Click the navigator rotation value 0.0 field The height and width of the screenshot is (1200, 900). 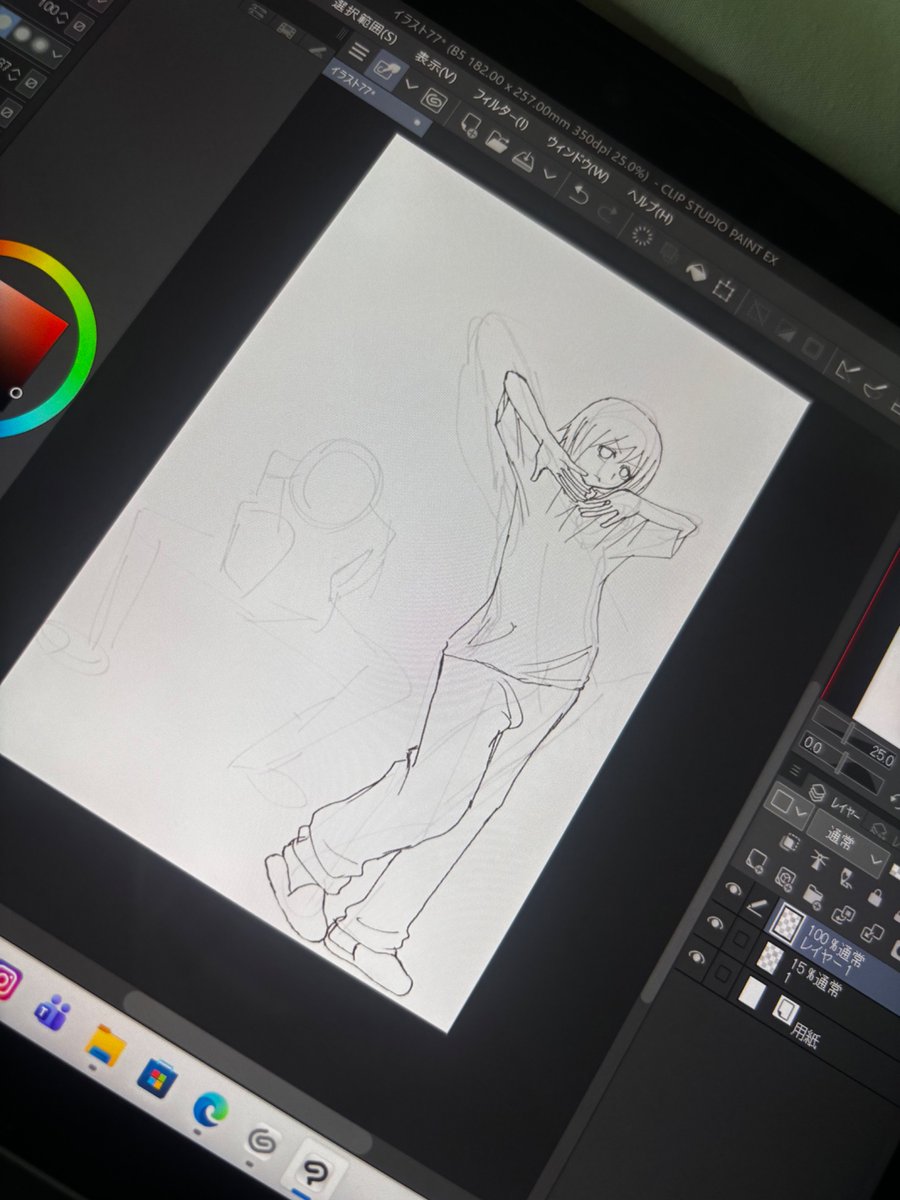[813, 748]
